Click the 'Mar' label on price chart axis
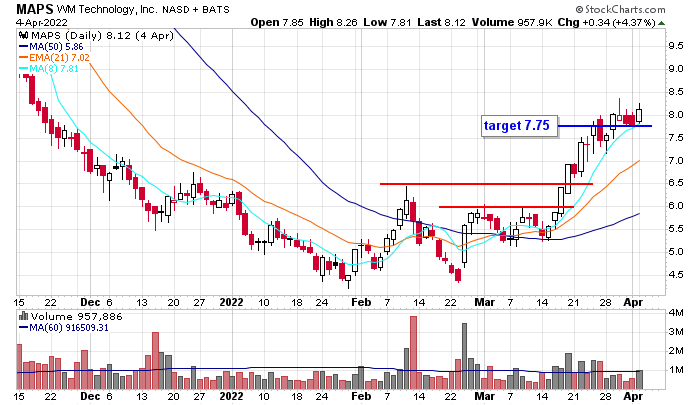This screenshot has height=405, width=700. click(484, 303)
